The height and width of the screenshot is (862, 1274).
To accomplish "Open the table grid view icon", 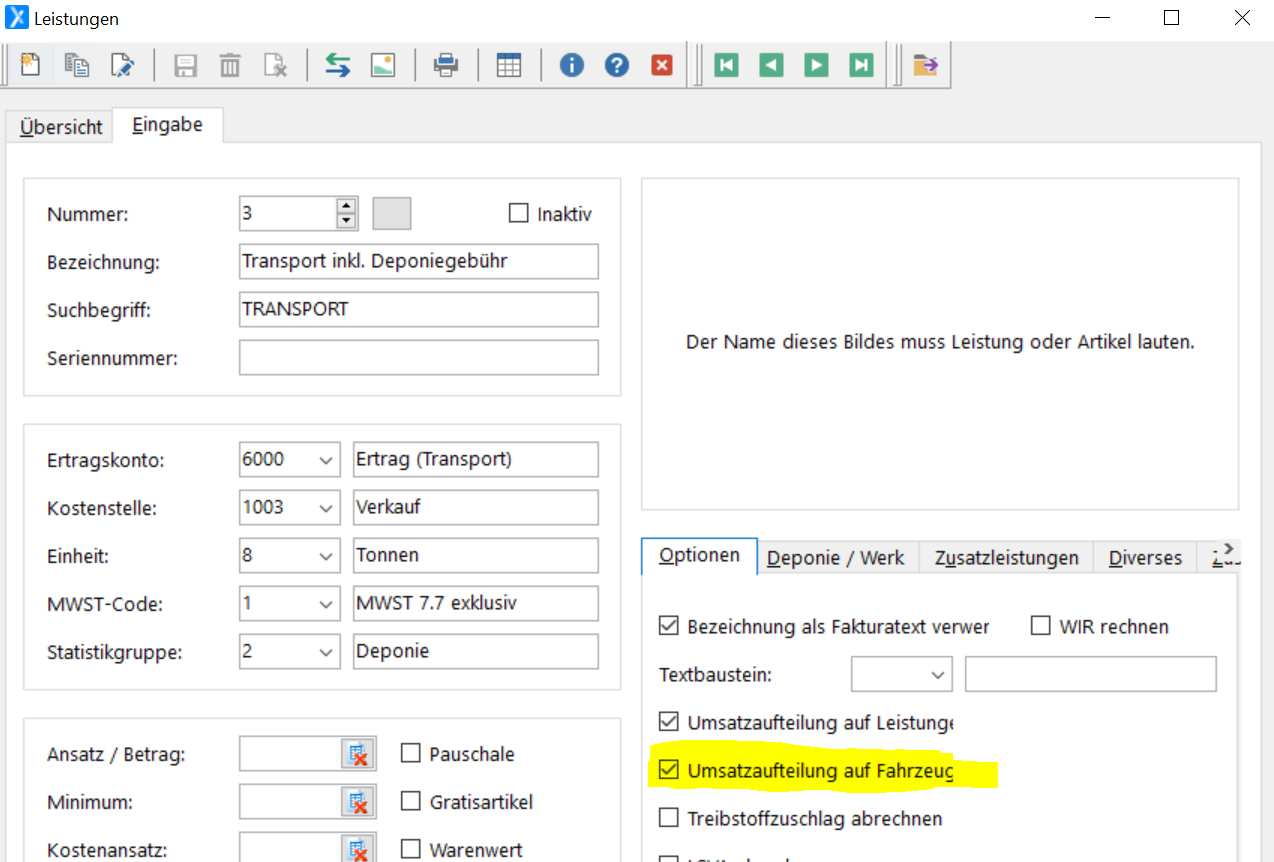I will [509, 66].
